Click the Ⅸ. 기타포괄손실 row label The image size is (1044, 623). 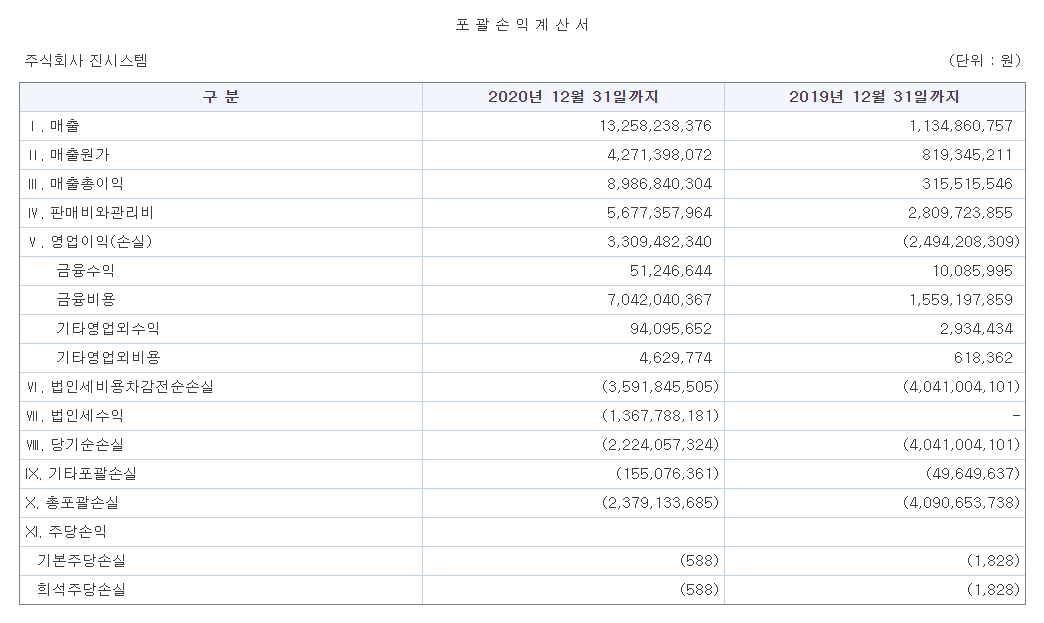pos(81,474)
